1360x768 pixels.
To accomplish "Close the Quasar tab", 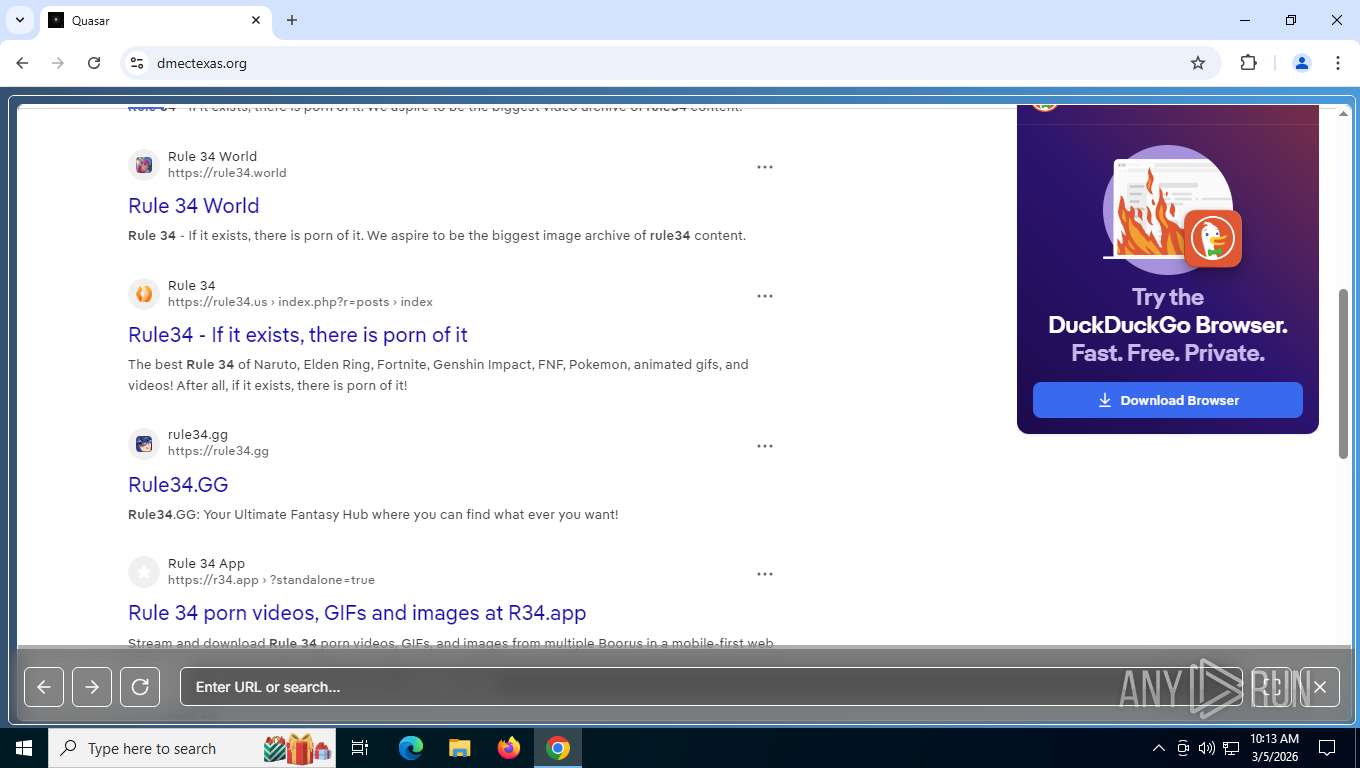I will [256, 20].
